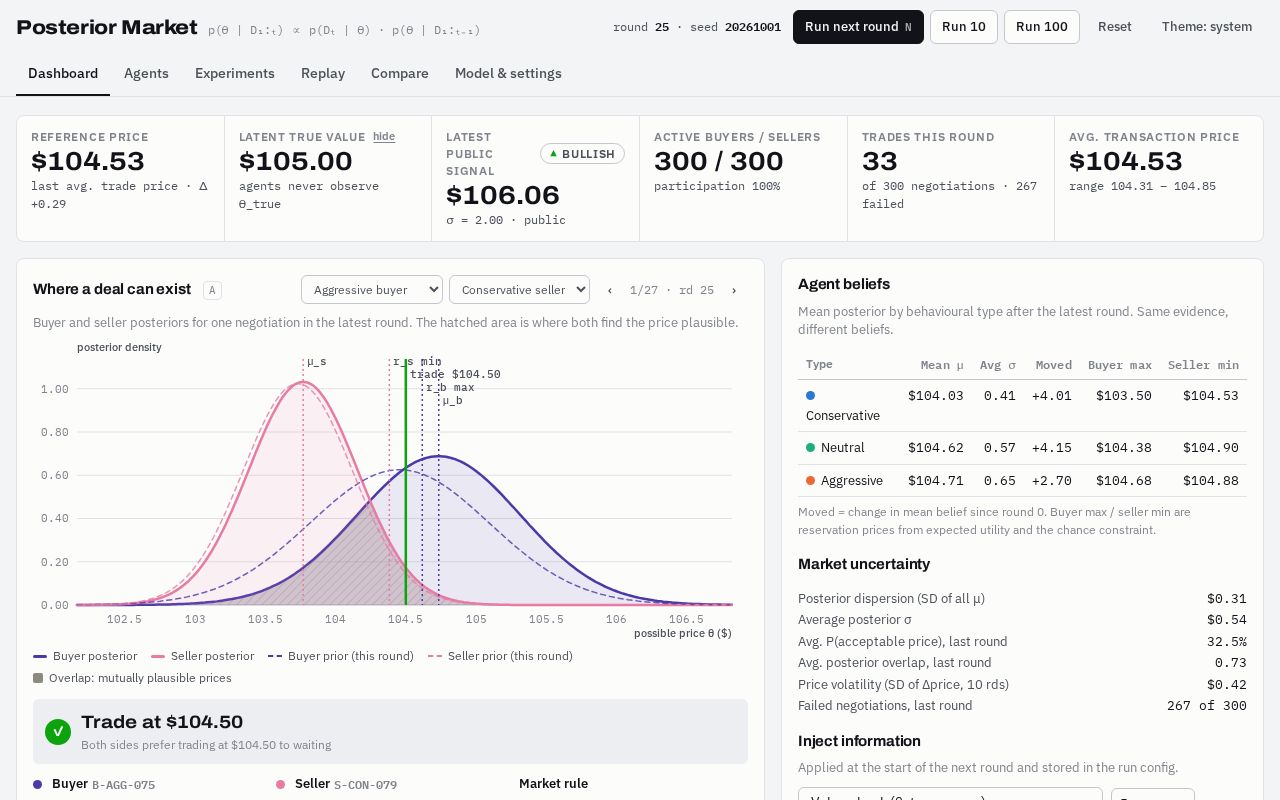Click the '267 of 300' failed negotiations value

[1207, 706]
